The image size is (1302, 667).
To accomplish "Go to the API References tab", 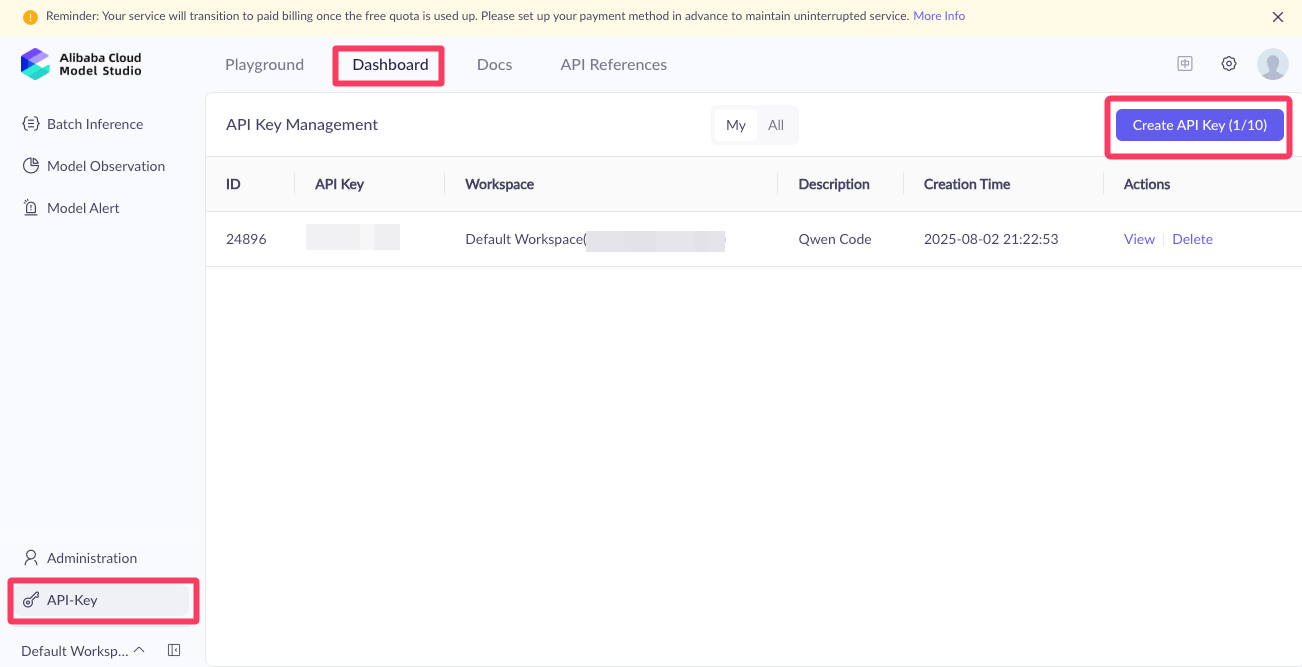I will (613, 65).
